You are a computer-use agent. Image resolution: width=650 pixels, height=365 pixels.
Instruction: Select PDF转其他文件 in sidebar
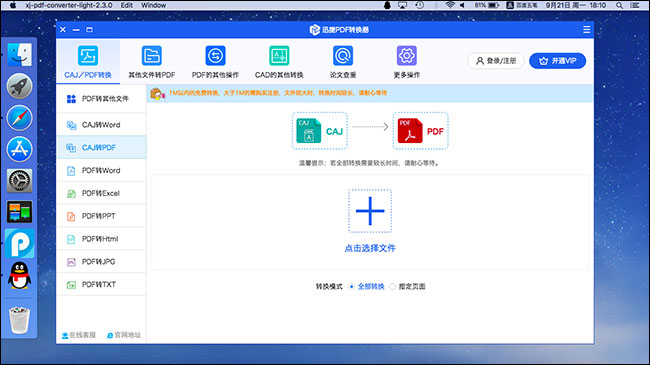101,99
